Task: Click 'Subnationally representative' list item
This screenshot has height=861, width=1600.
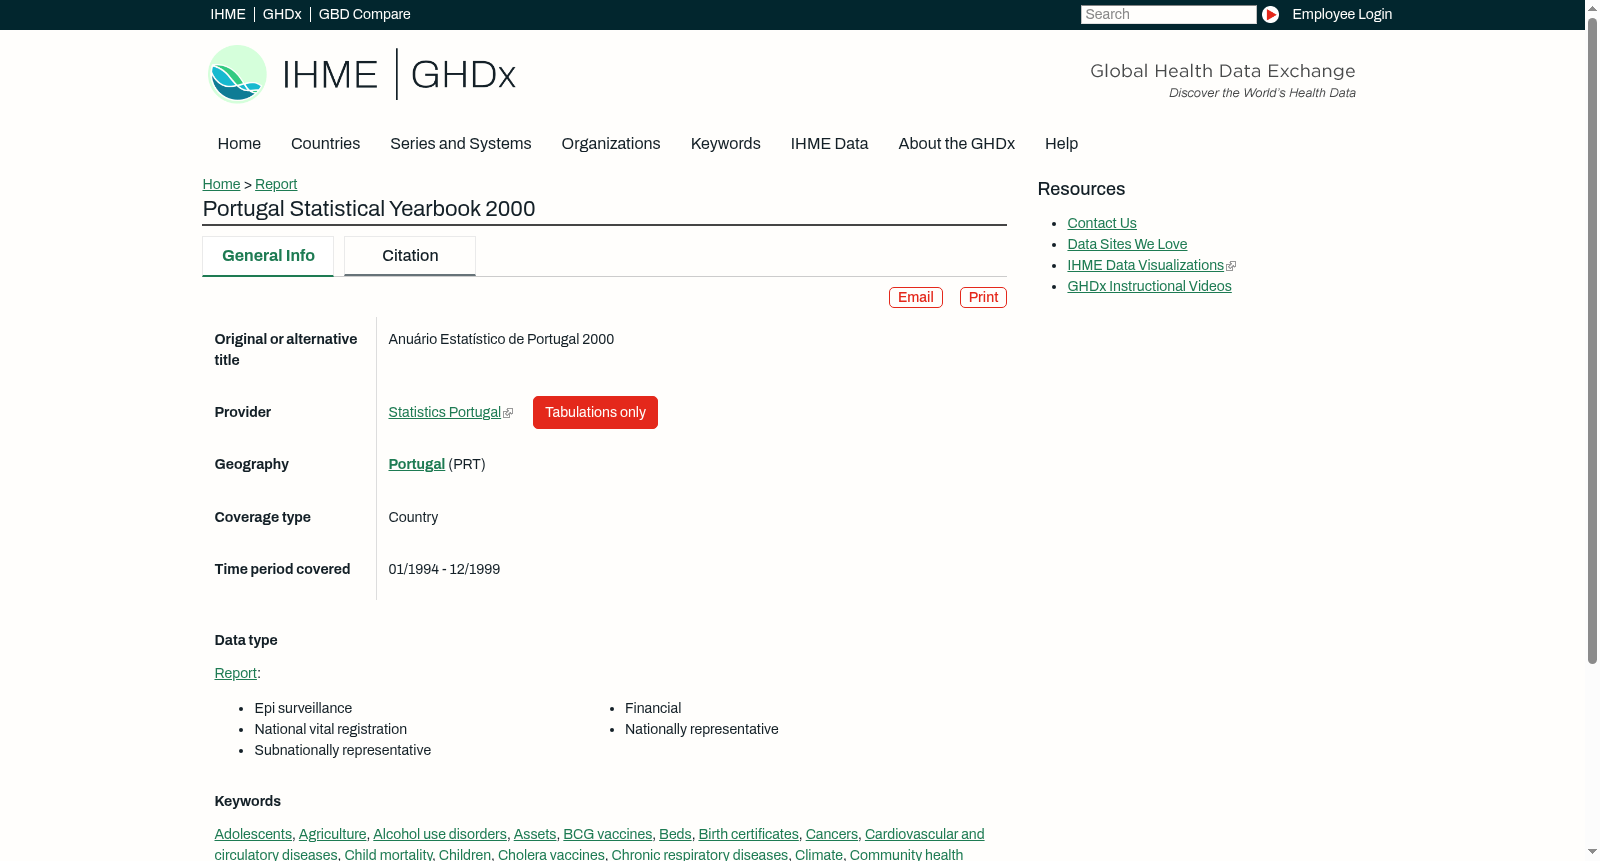Action: click(343, 750)
